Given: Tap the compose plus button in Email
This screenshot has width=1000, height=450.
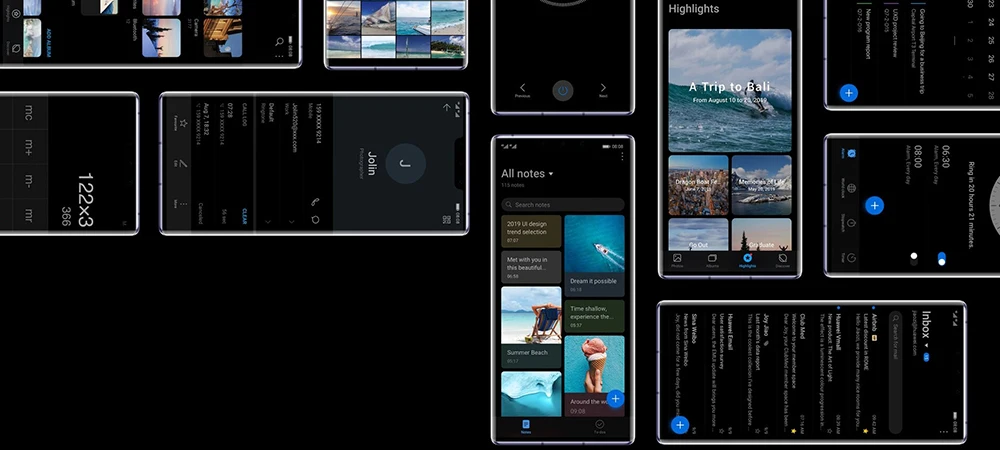Looking at the screenshot, I should (680, 425).
